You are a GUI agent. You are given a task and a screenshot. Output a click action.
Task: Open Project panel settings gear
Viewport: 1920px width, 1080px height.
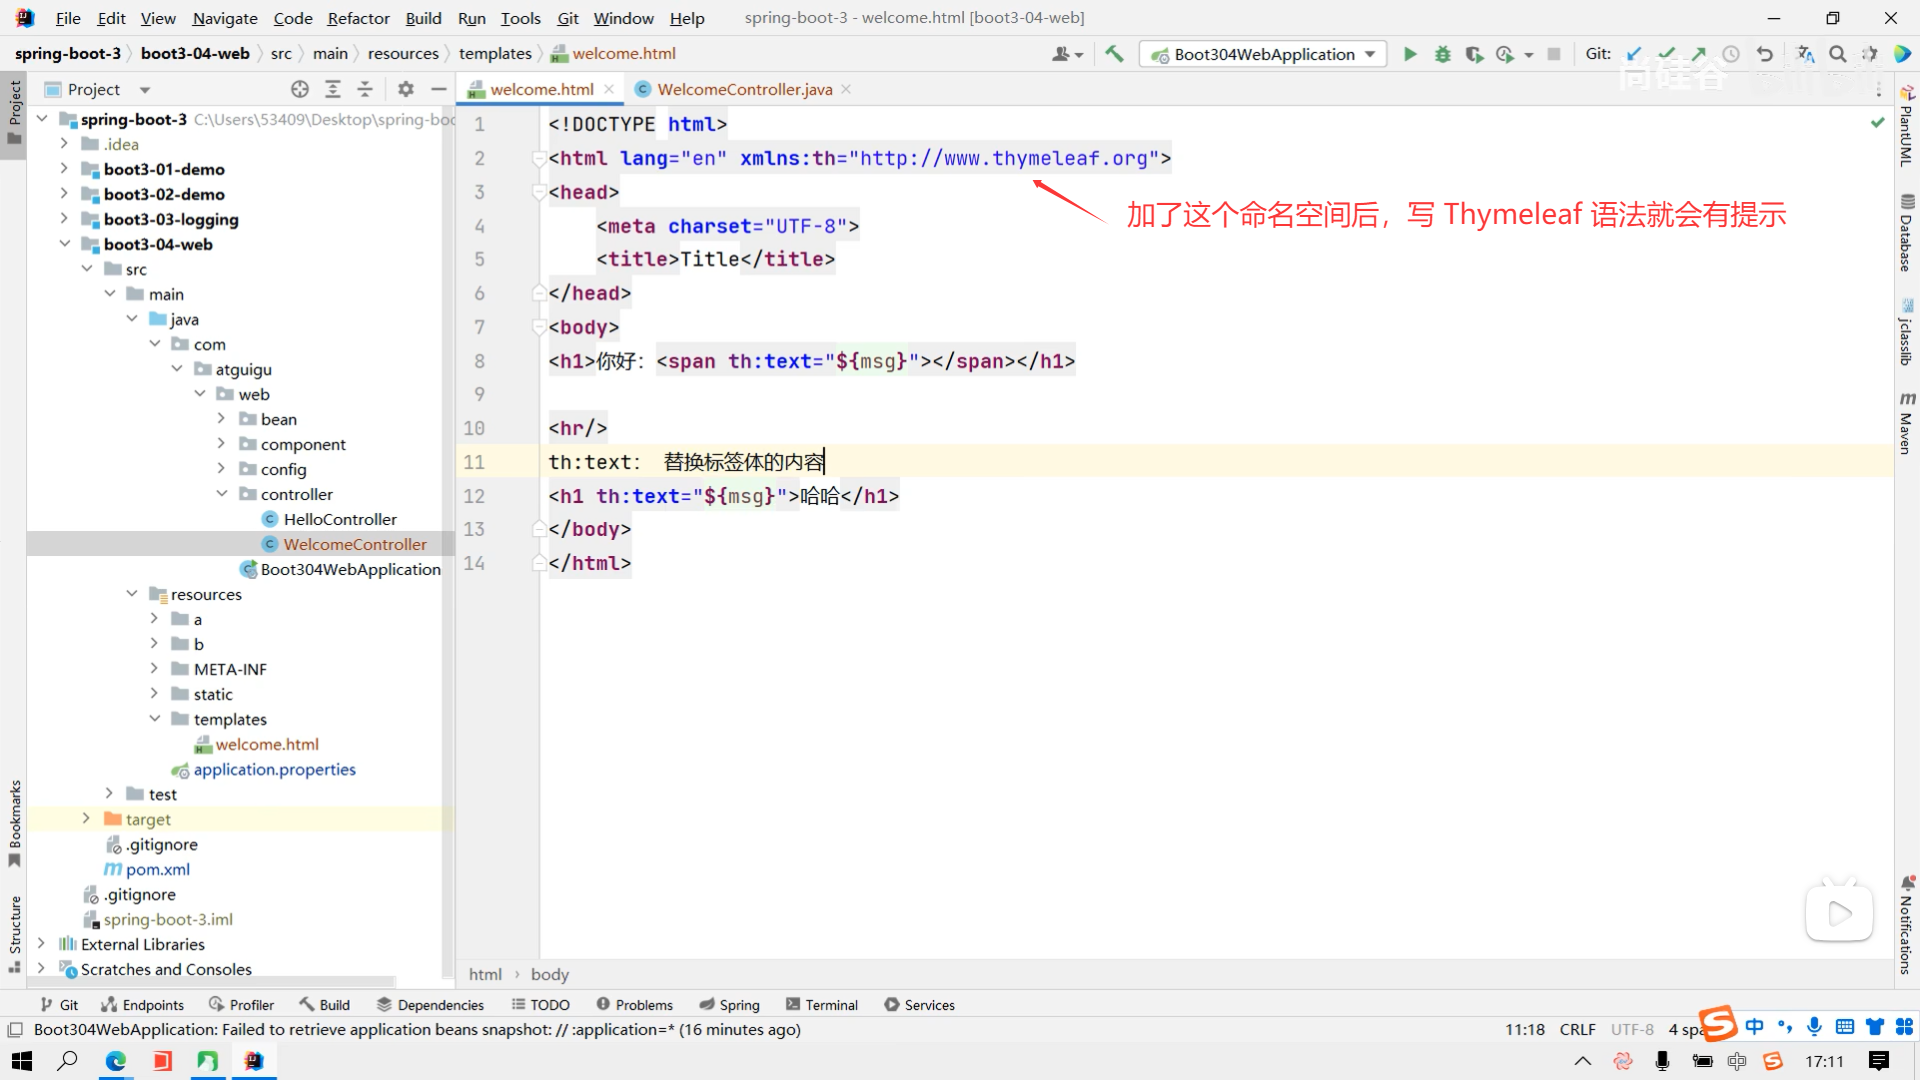pos(405,89)
